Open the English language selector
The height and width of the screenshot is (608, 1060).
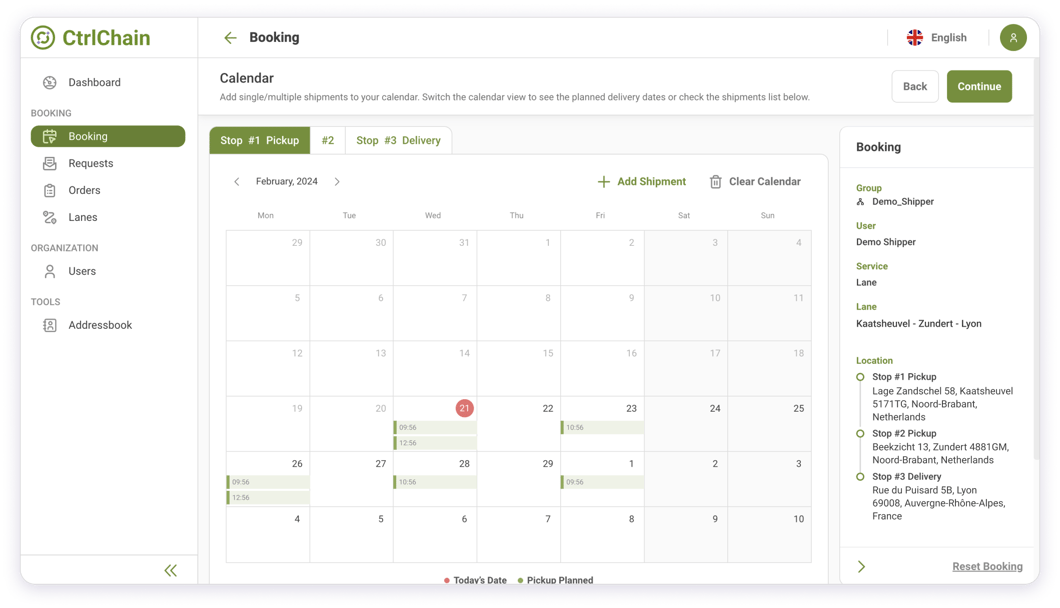[x=936, y=38]
